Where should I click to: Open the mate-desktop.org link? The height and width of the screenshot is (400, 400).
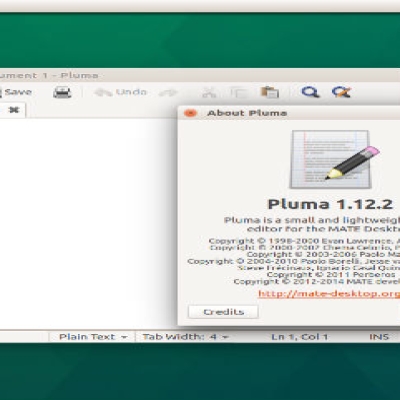click(x=329, y=294)
